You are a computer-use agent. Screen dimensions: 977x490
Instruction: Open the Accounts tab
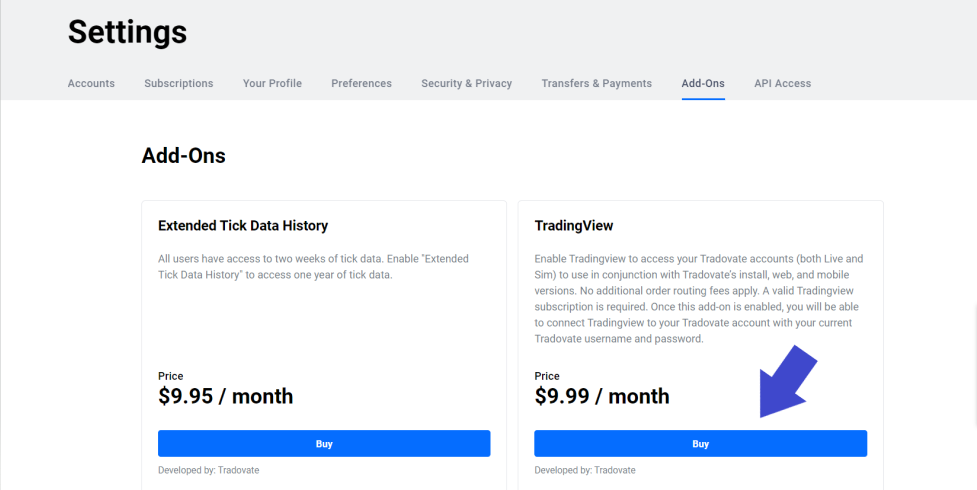click(91, 83)
